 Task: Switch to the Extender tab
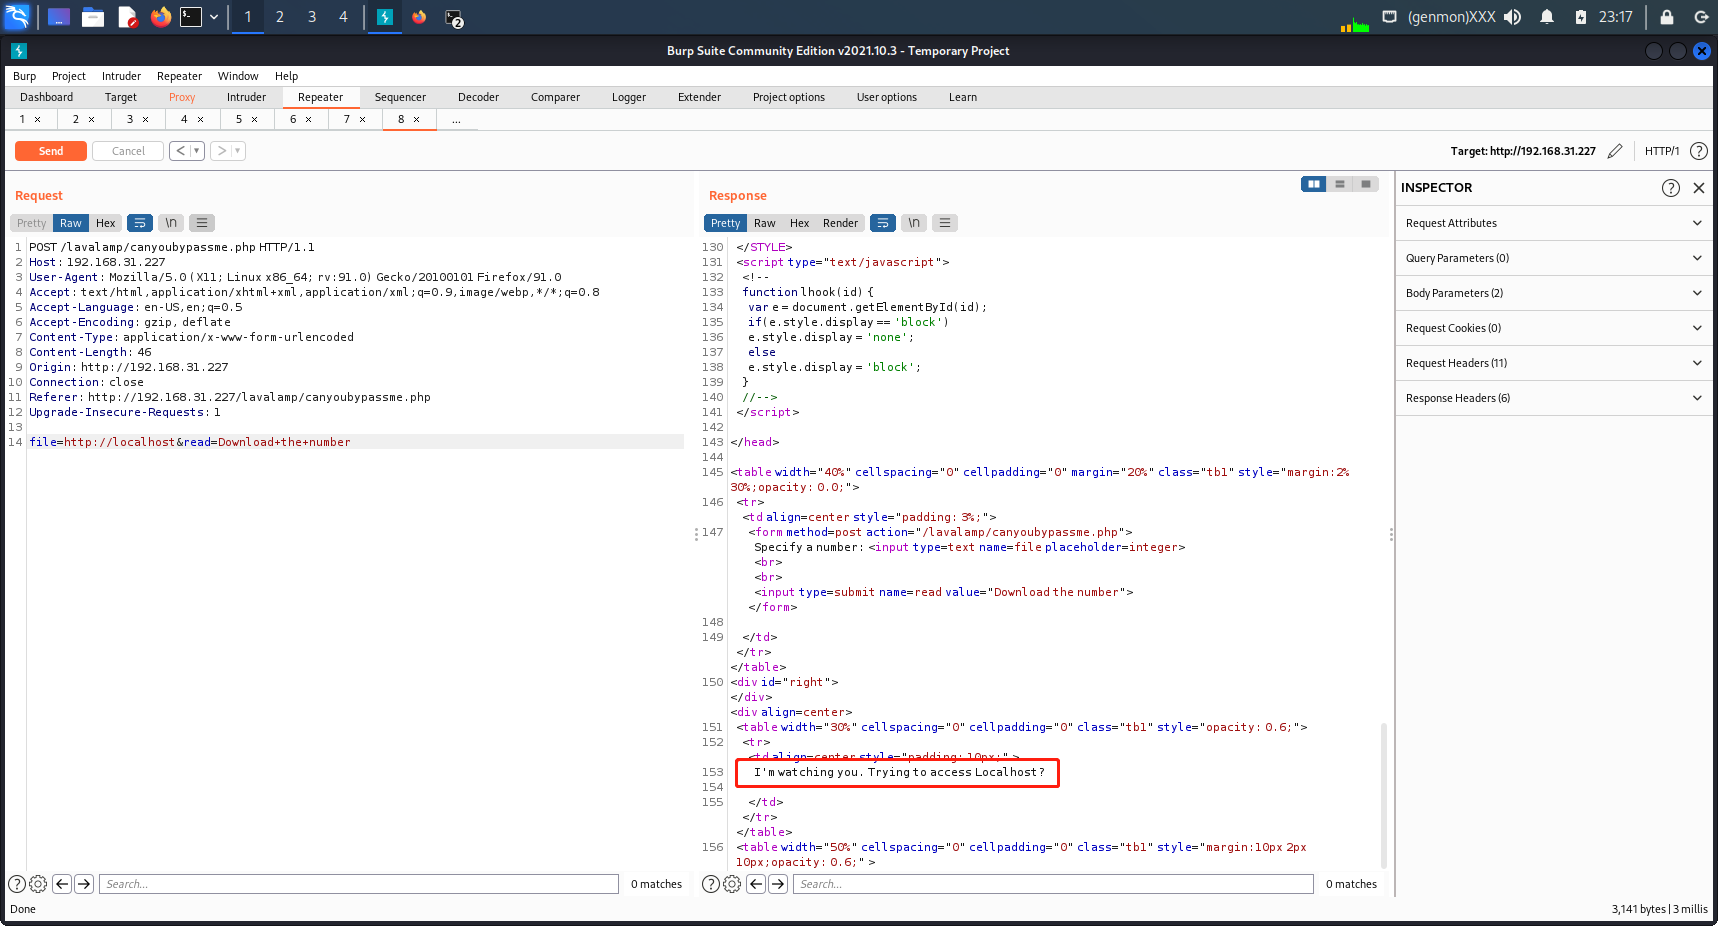[x=699, y=97]
